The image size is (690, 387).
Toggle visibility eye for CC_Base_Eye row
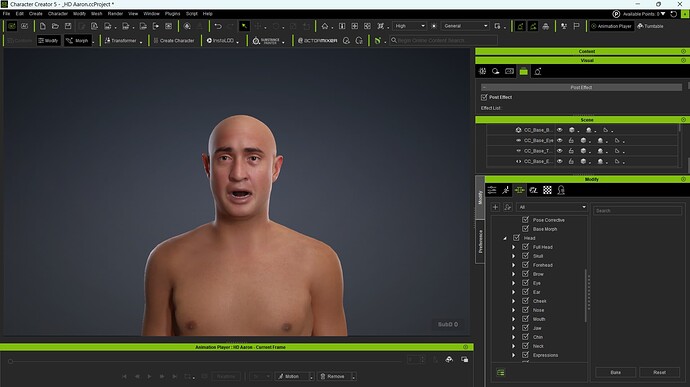tap(559, 140)
